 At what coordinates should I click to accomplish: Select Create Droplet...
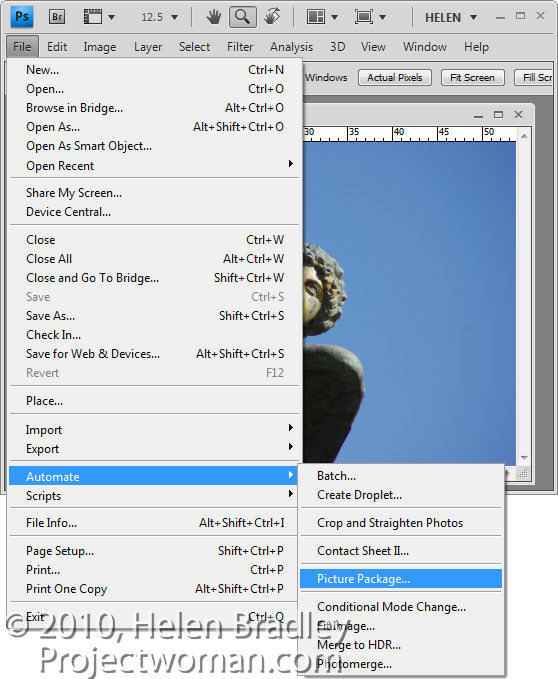point(401,495)
